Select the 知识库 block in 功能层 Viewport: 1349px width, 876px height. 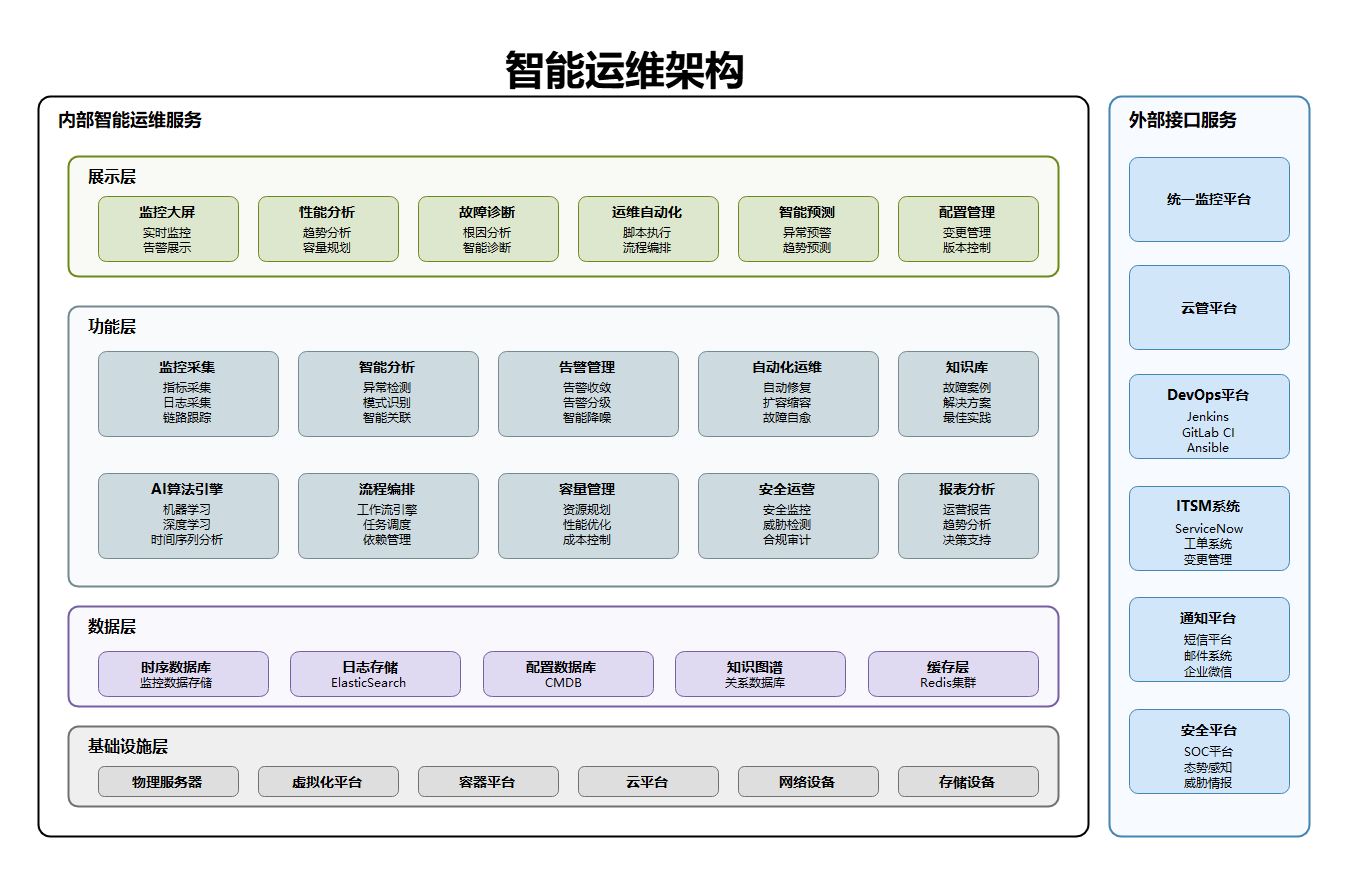(968, 394)
